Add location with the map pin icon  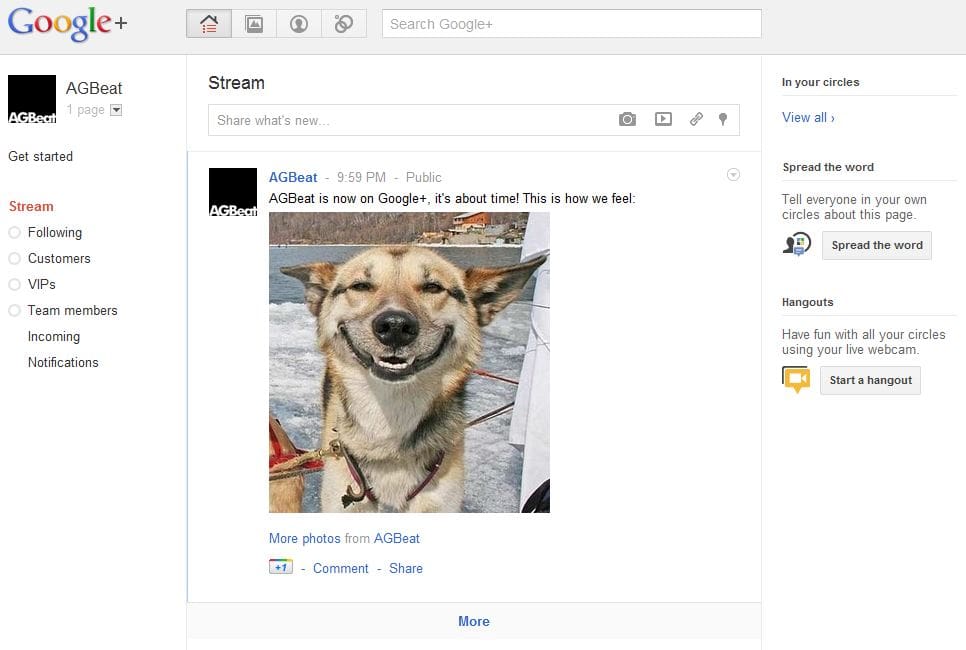(x=723, y=120)
